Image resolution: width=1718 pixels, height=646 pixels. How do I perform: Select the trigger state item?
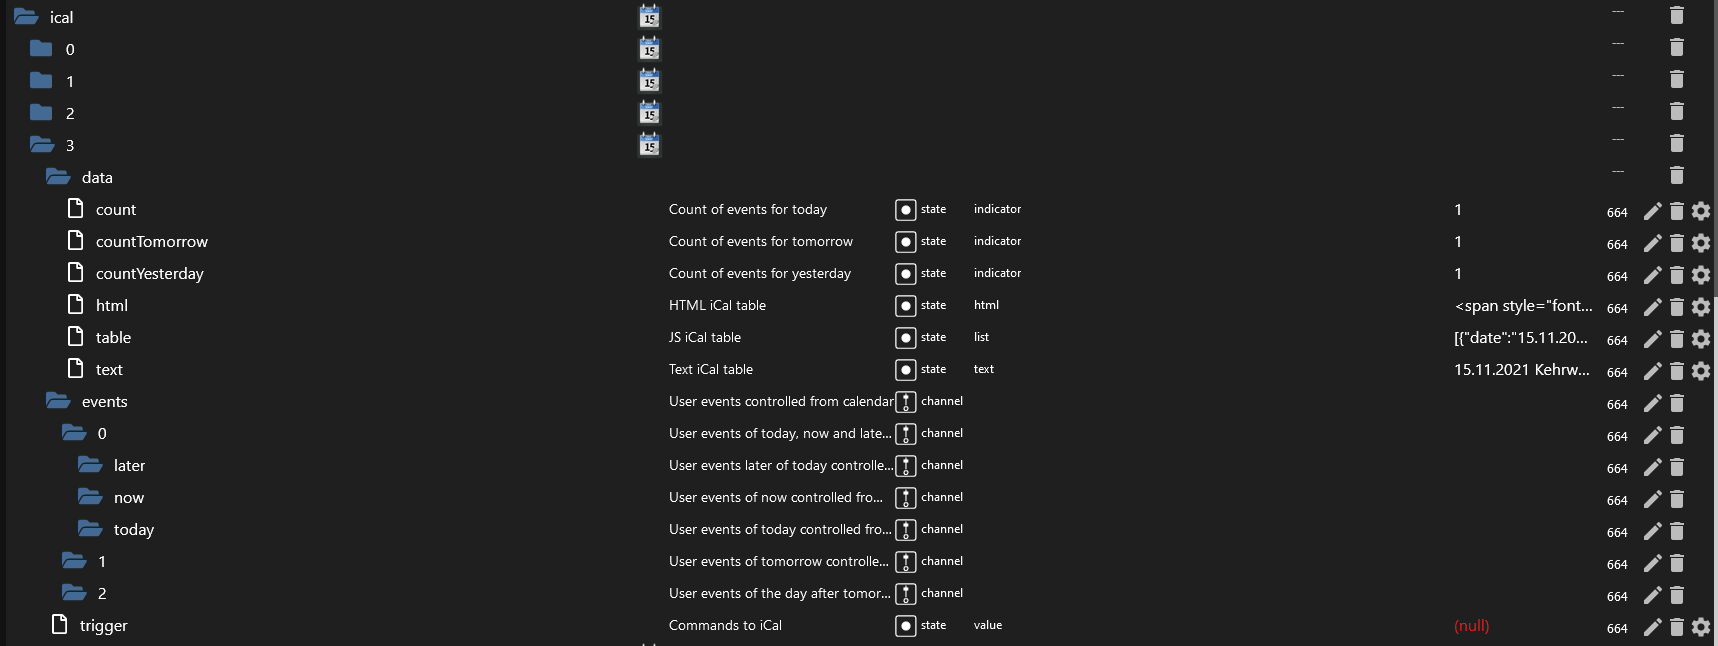[x=103, y=625]
